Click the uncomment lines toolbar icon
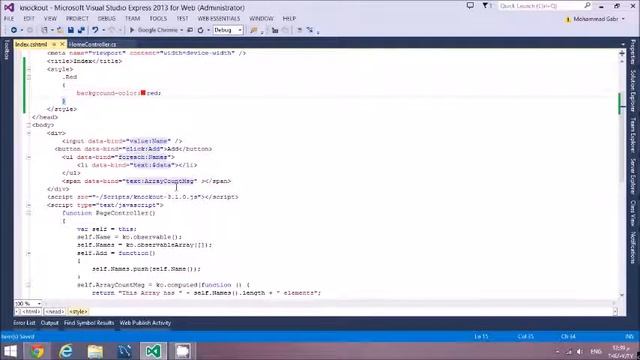Image resolution: width=640 pixels, height=360 pixels. tap(310, 30)
